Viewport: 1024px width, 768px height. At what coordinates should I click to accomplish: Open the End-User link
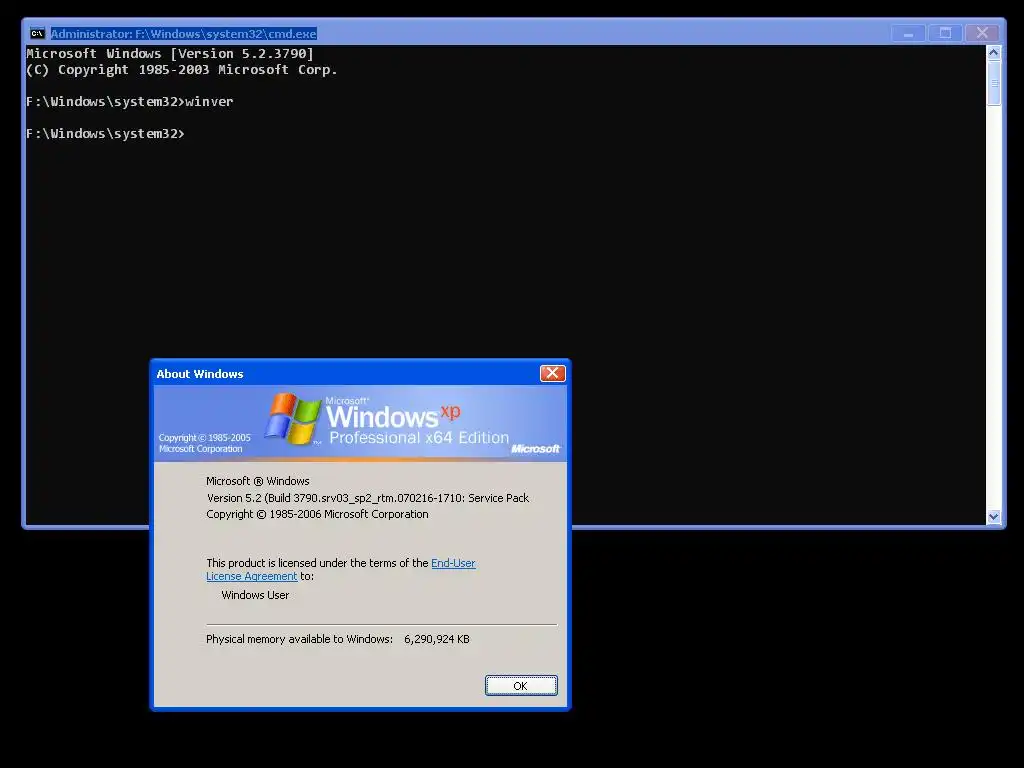tap(453, 563)
